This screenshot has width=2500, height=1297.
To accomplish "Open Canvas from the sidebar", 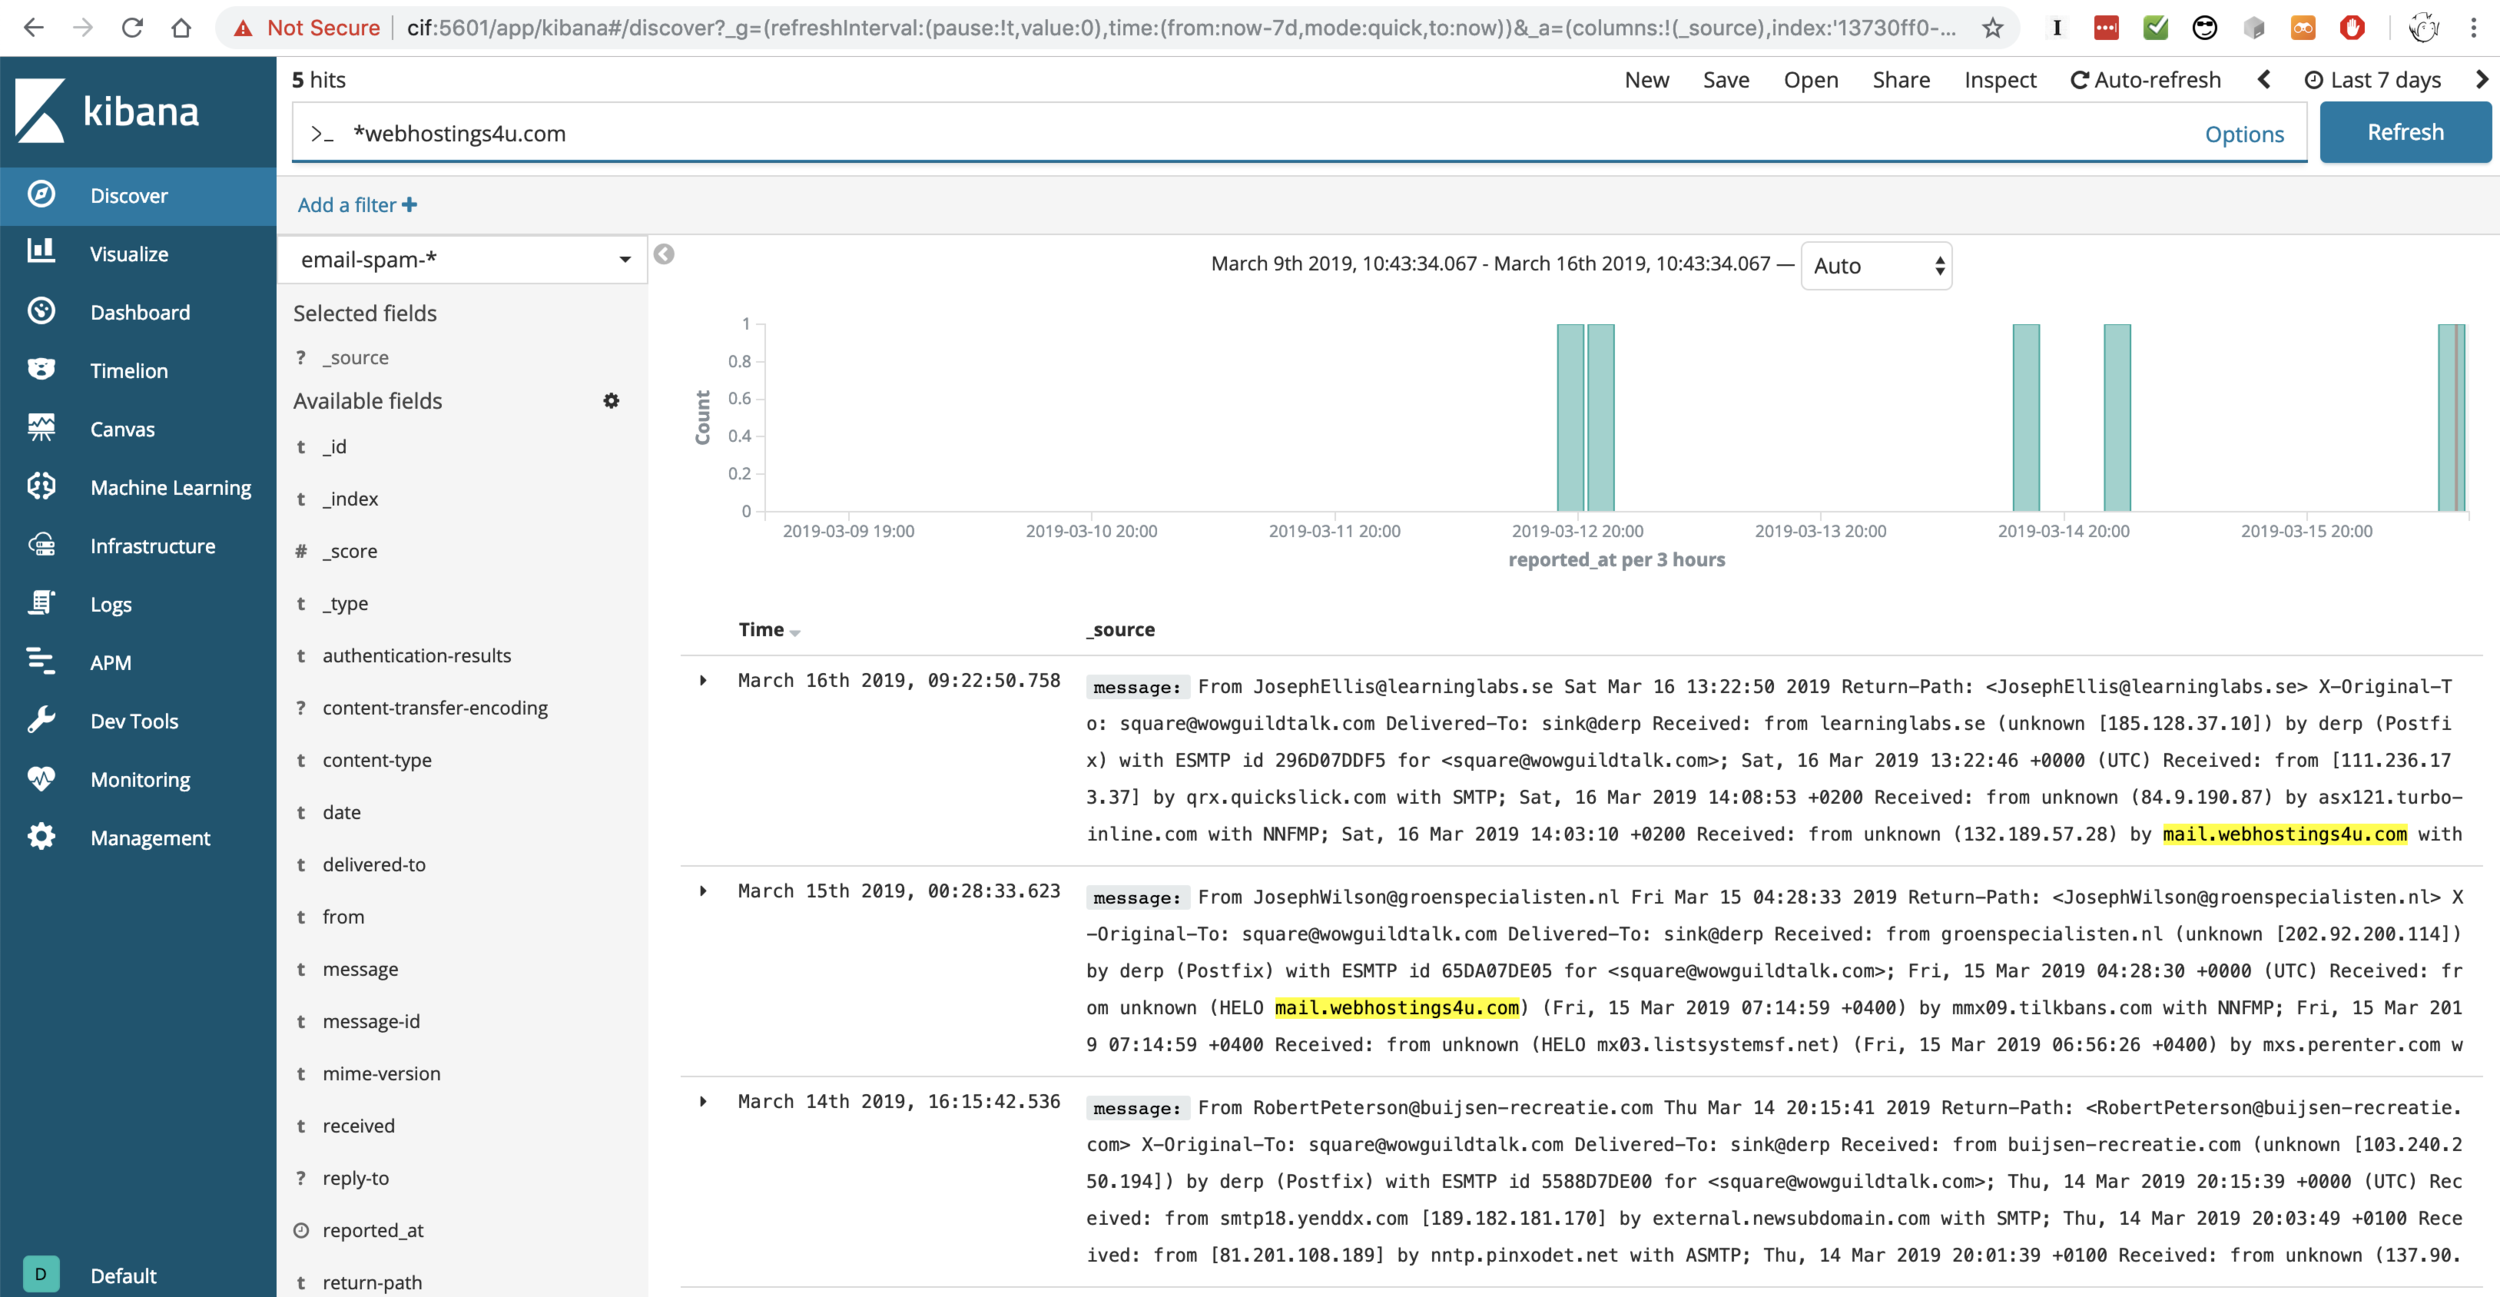I will tap(138, 429).
